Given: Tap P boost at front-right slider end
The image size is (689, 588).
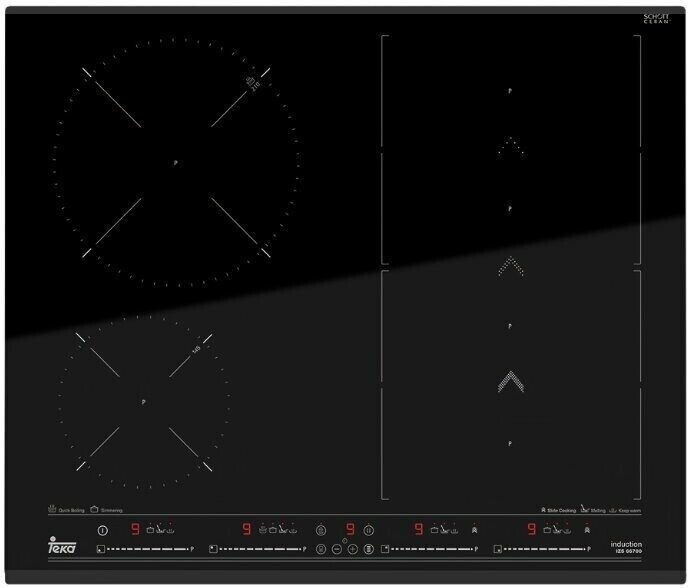Looking at the screenshot, I should 589,549.
